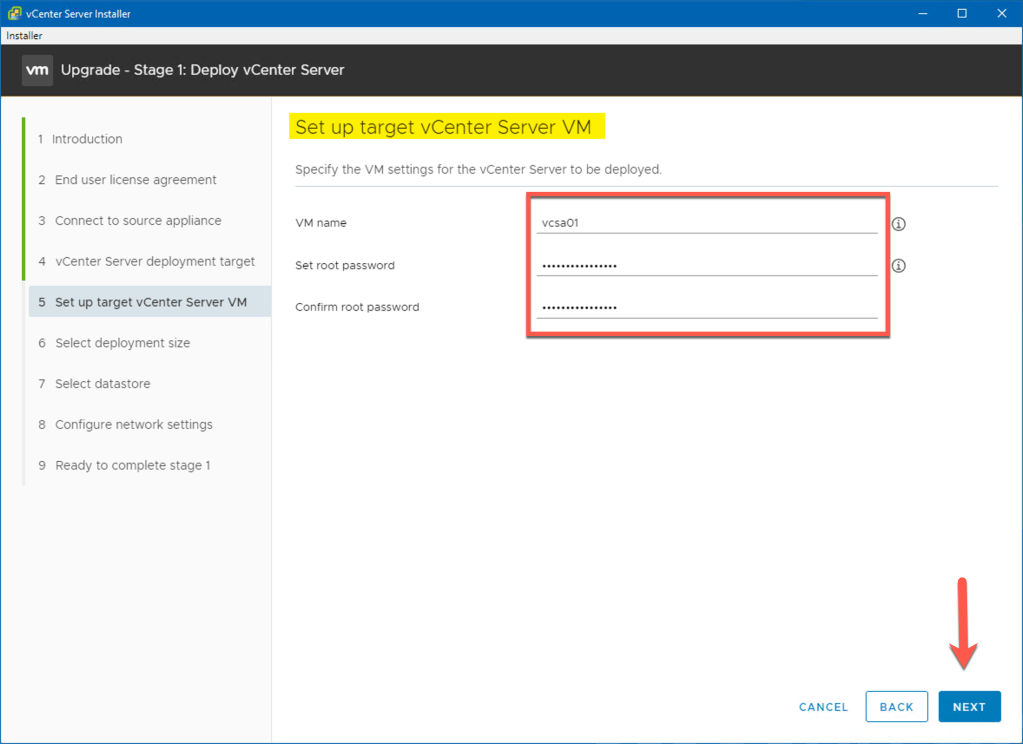
Task: Click into the Set root password field
Action: [706, 266]
